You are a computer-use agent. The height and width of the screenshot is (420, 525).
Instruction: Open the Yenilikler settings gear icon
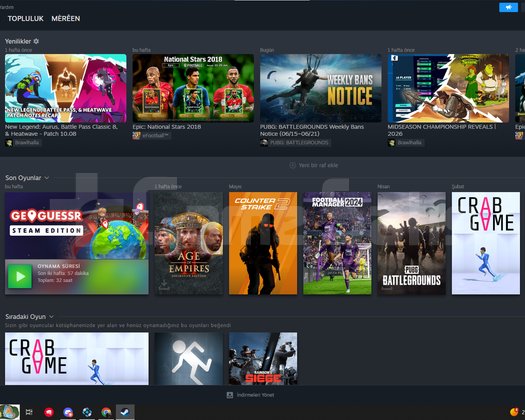coord(36,41)
